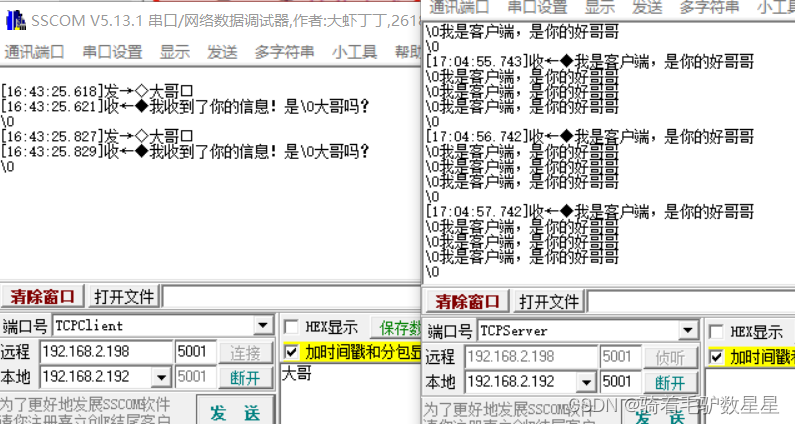795x424 pixels.
Task: Open 显示 menu in left window
Action: pyautogui.click(x=175, y=52)
